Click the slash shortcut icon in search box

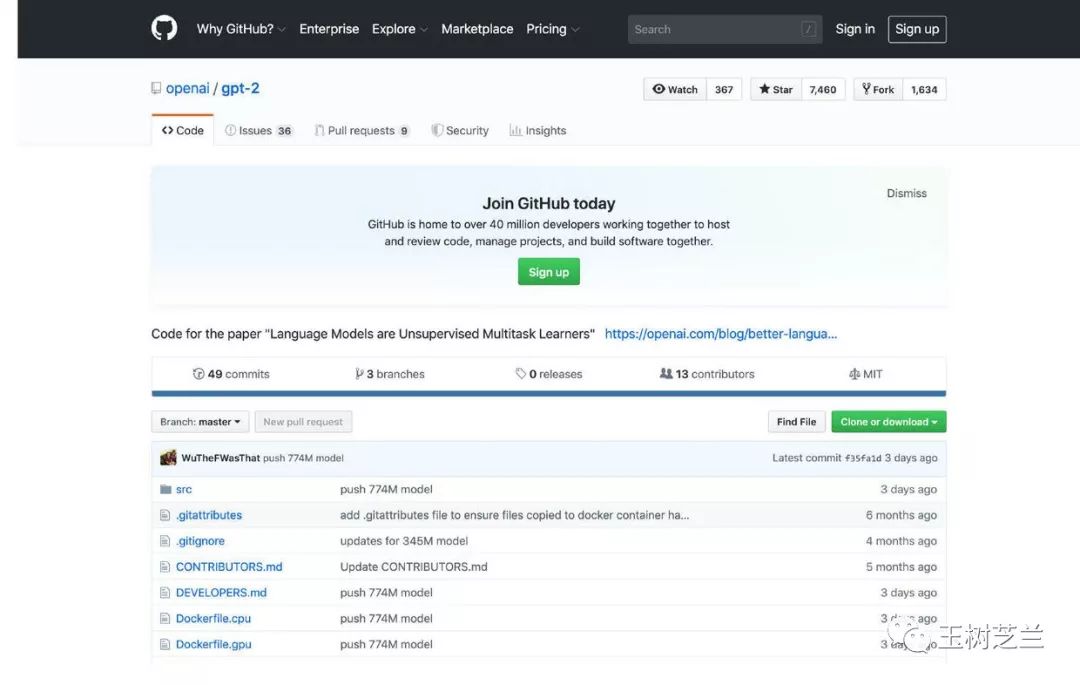[809, 29]
